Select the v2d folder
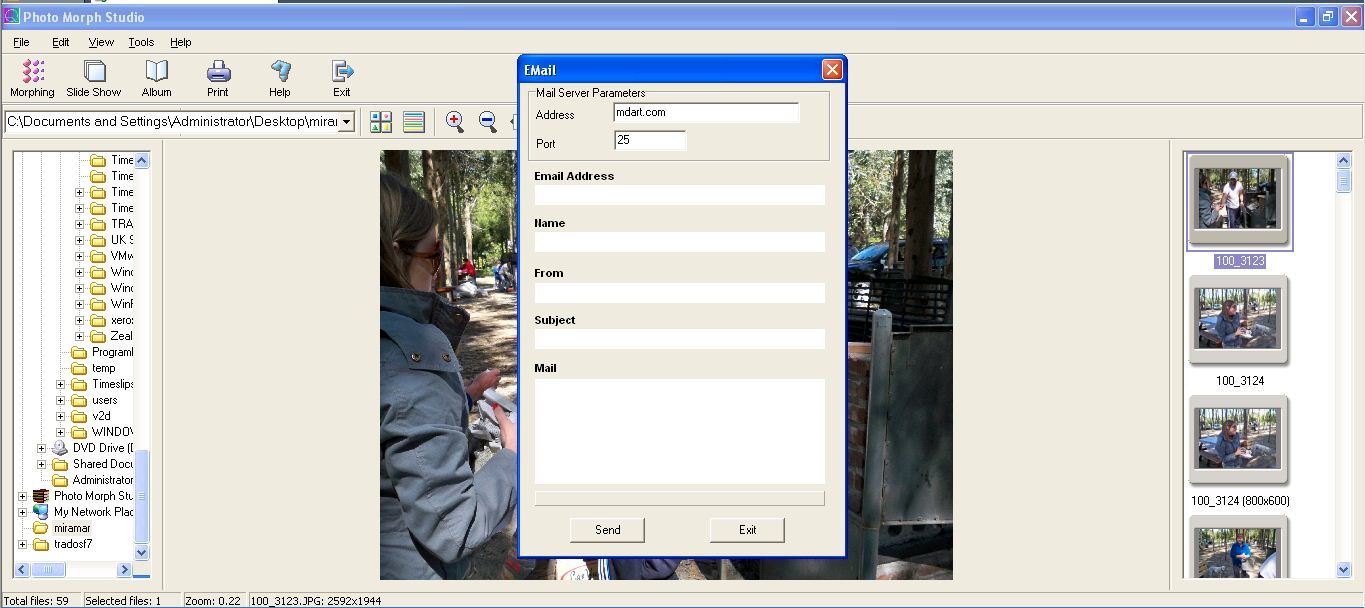 click(x=101, y=416)
